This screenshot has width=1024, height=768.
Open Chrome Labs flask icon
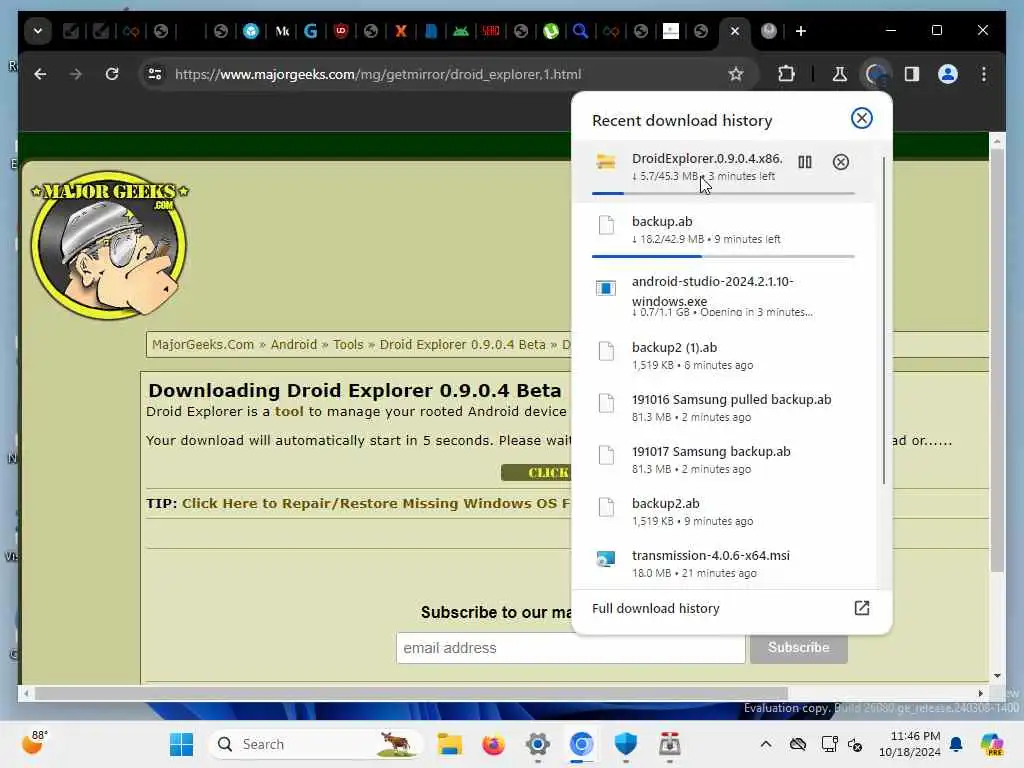pyautogui.click(x=840, y=74)
